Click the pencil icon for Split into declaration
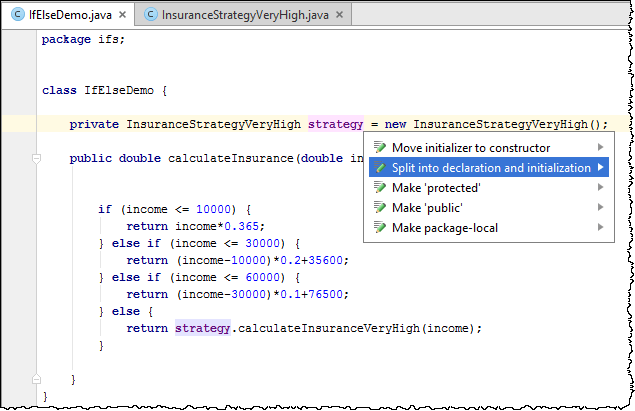Viewport: 635px width, 411px height. 379,168
